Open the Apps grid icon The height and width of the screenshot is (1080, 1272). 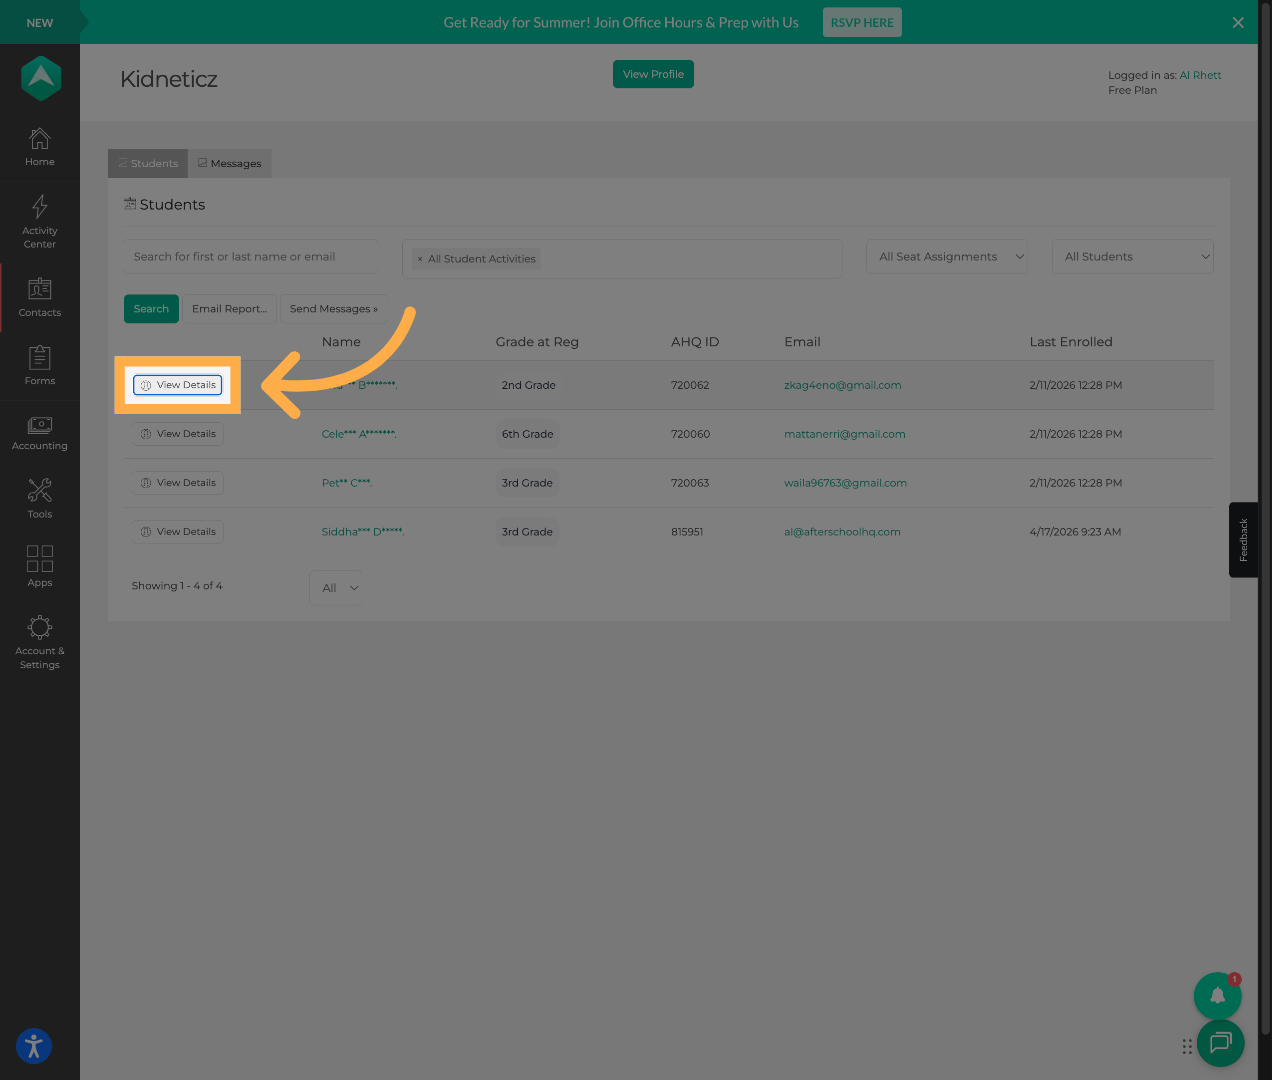pyautogui.click(x=40, y=566)
